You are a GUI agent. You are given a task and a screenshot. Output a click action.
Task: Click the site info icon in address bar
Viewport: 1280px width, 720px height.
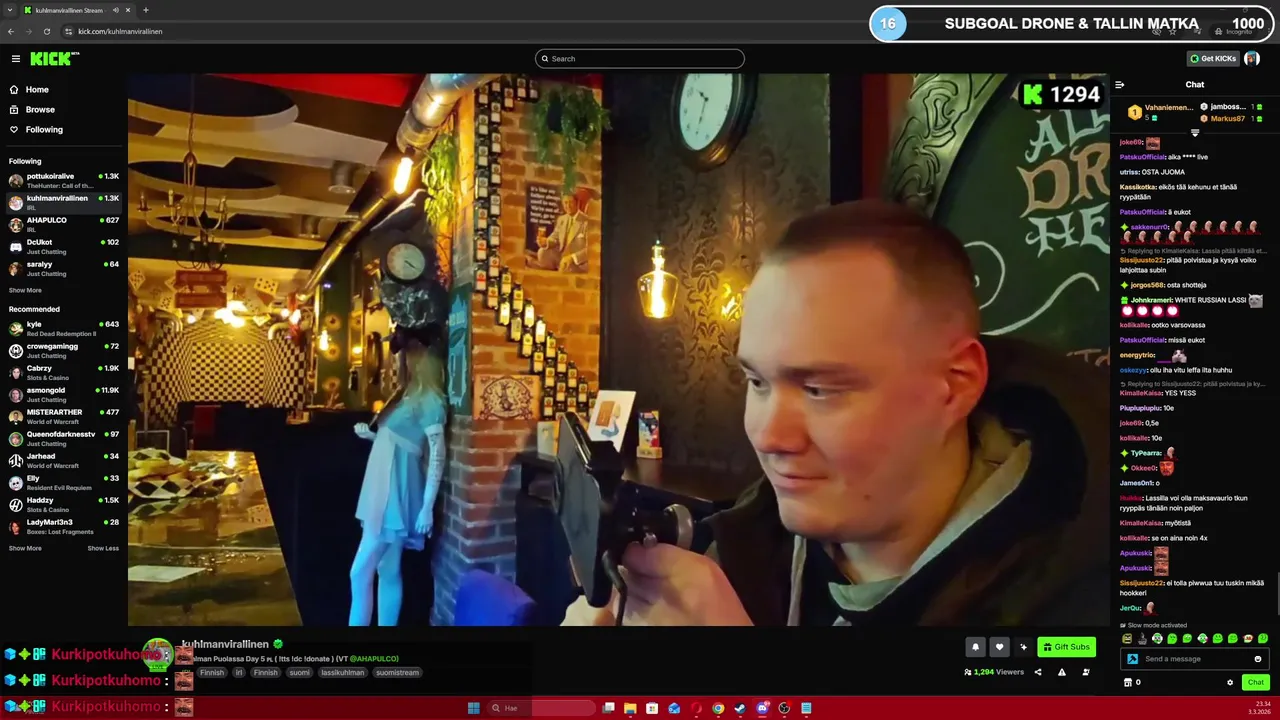point(68,31)
